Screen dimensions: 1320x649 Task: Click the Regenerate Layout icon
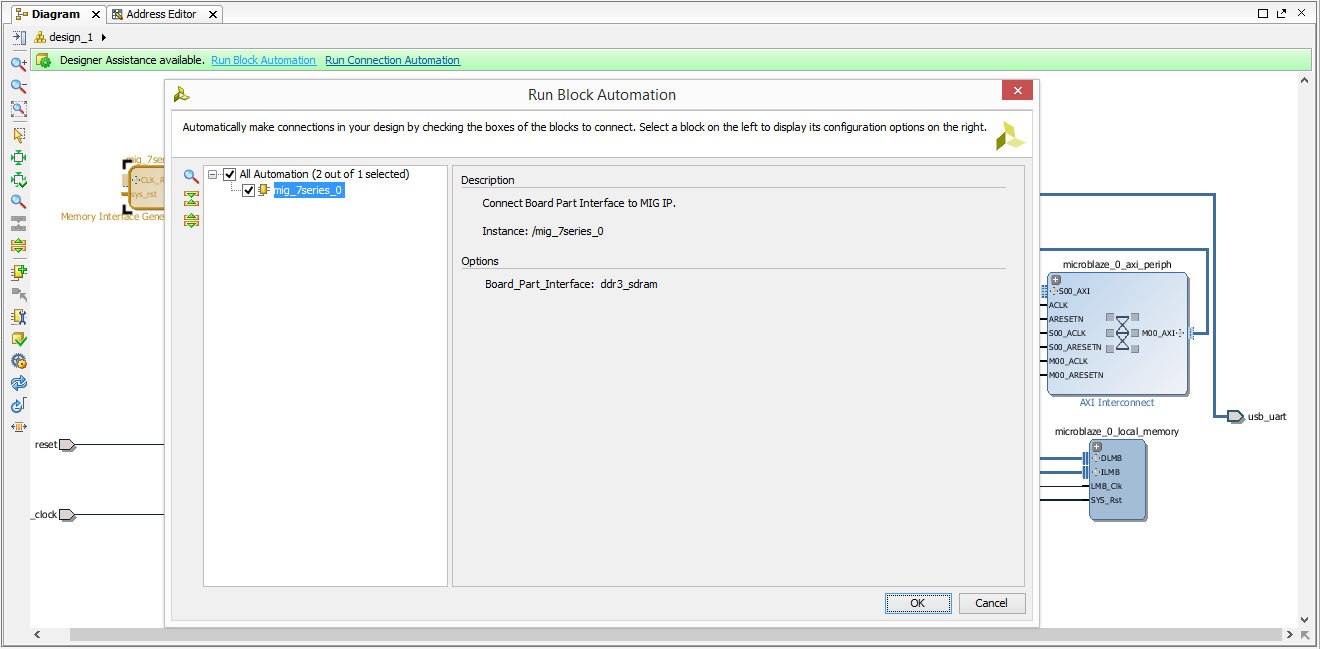18,405
